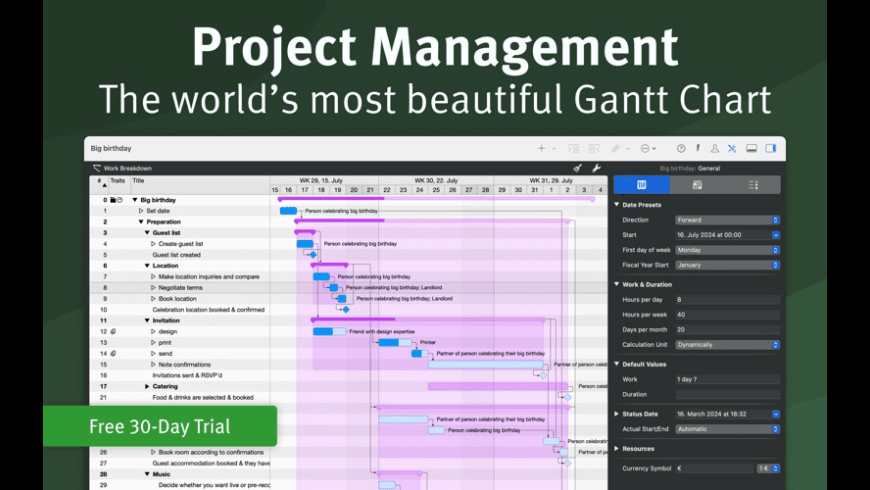Expand the Status Date section

(x=616, y=414)
